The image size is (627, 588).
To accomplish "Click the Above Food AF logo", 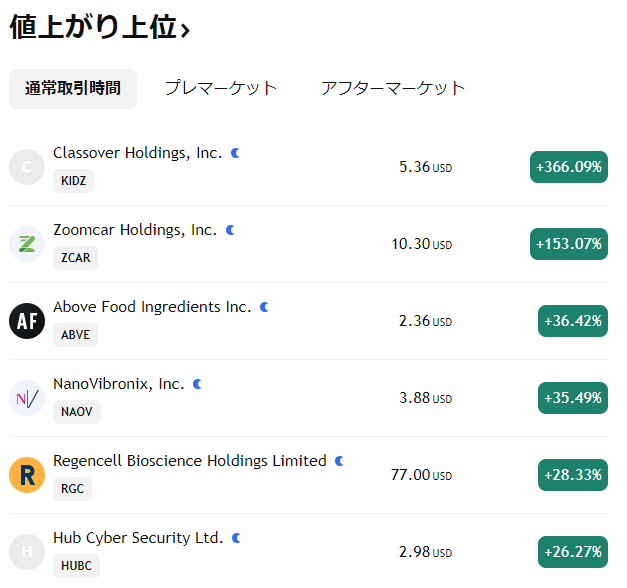I will coord(27,321).
